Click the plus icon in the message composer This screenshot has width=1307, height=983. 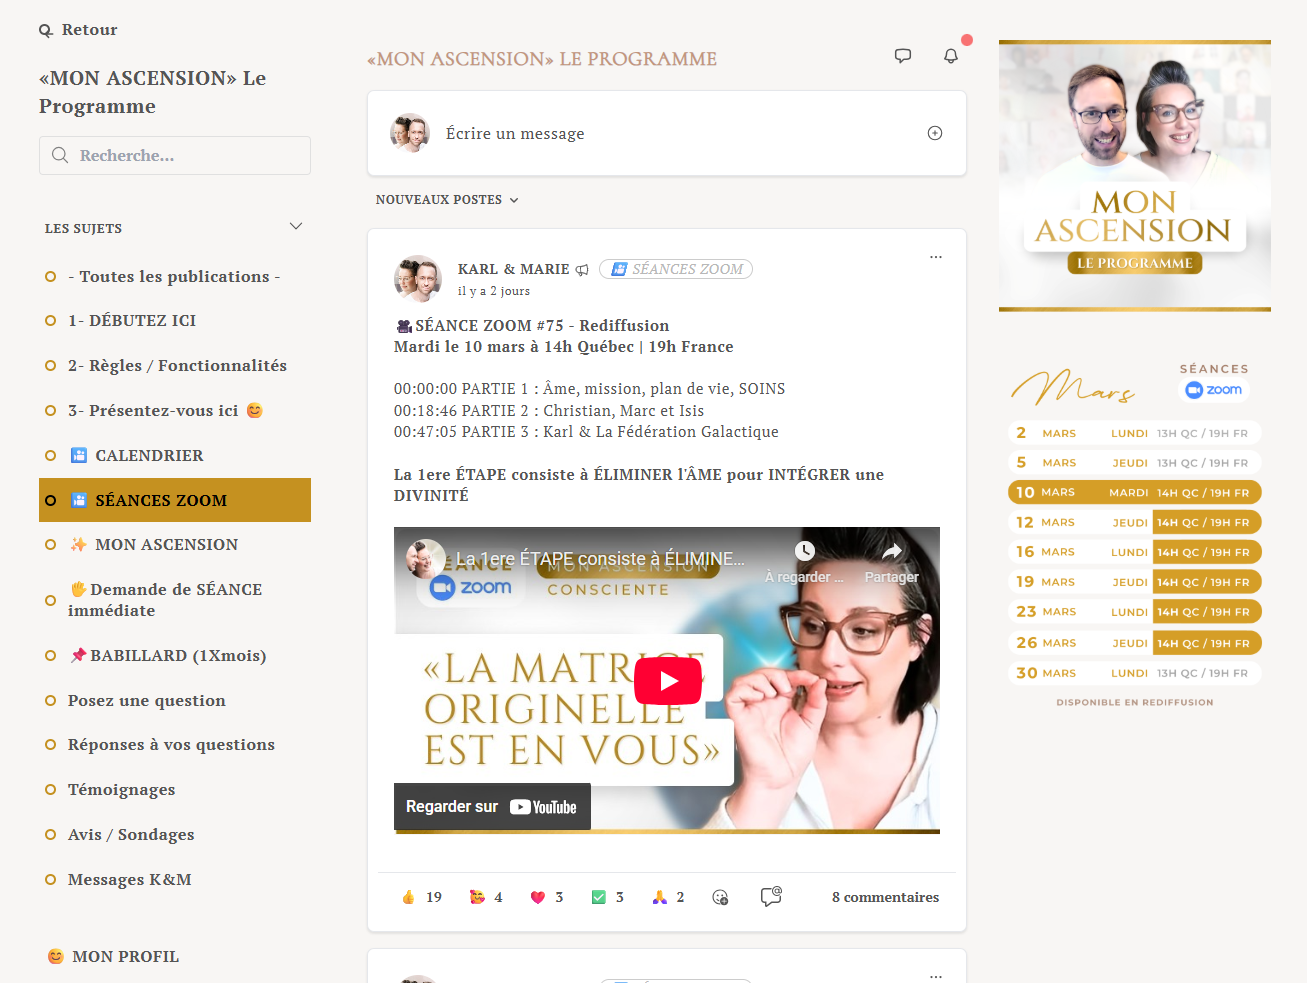pyautogui.click(x=934, y=132)
